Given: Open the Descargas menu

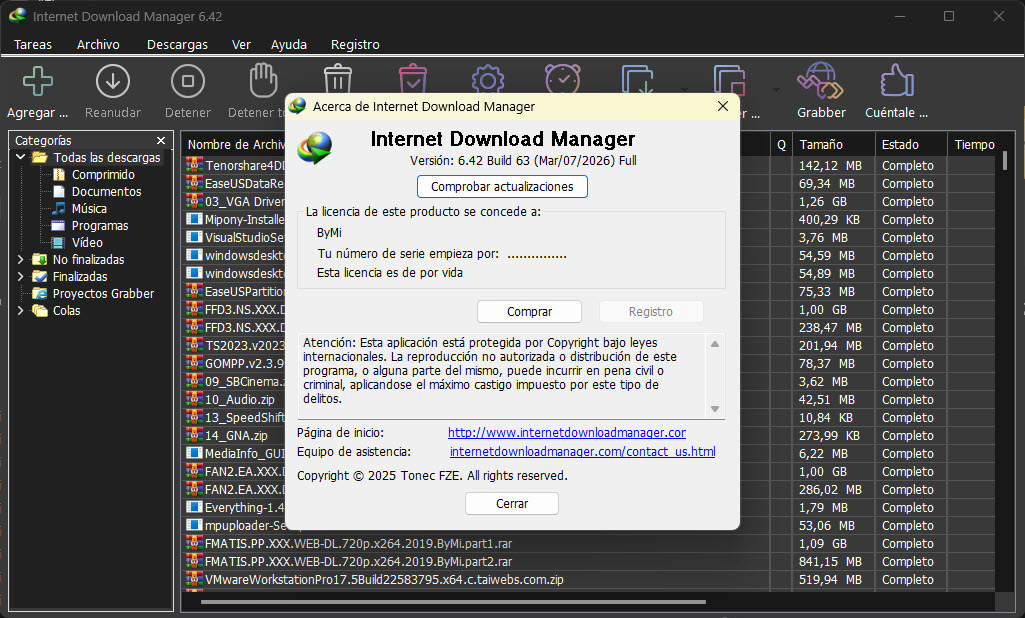Looking at the screenshot, I should (177, 44).
